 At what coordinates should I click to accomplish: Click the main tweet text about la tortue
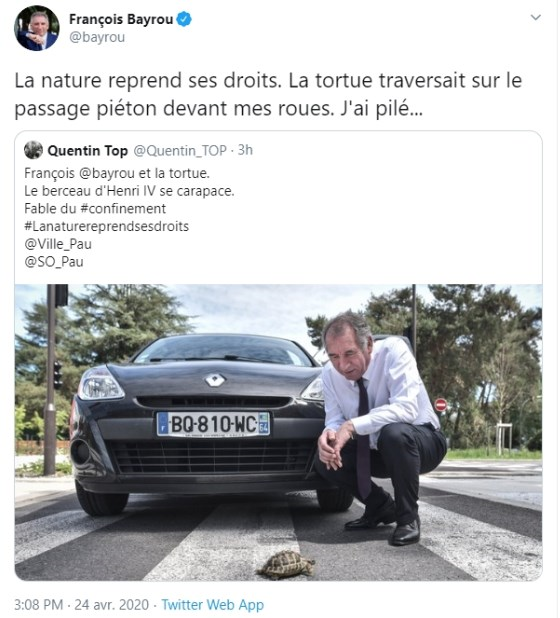268,94
